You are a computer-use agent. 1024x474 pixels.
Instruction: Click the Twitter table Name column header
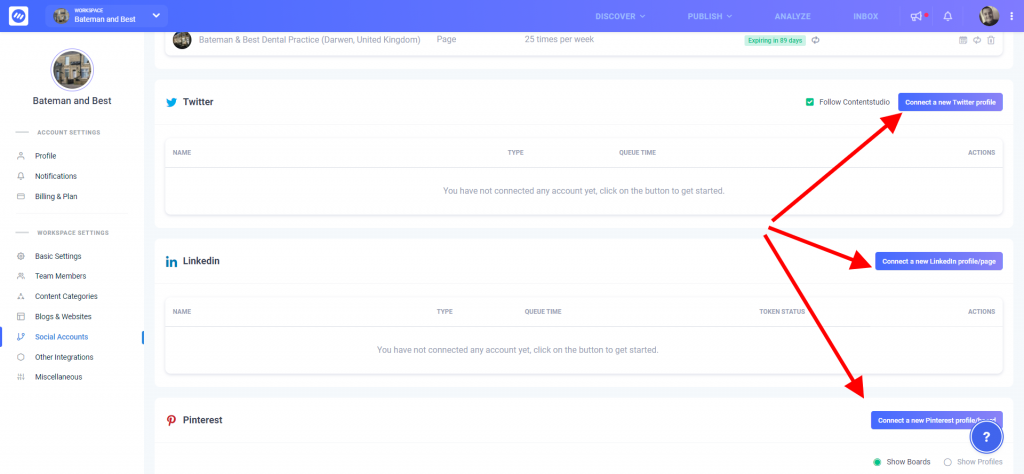(x=182, y=153)
